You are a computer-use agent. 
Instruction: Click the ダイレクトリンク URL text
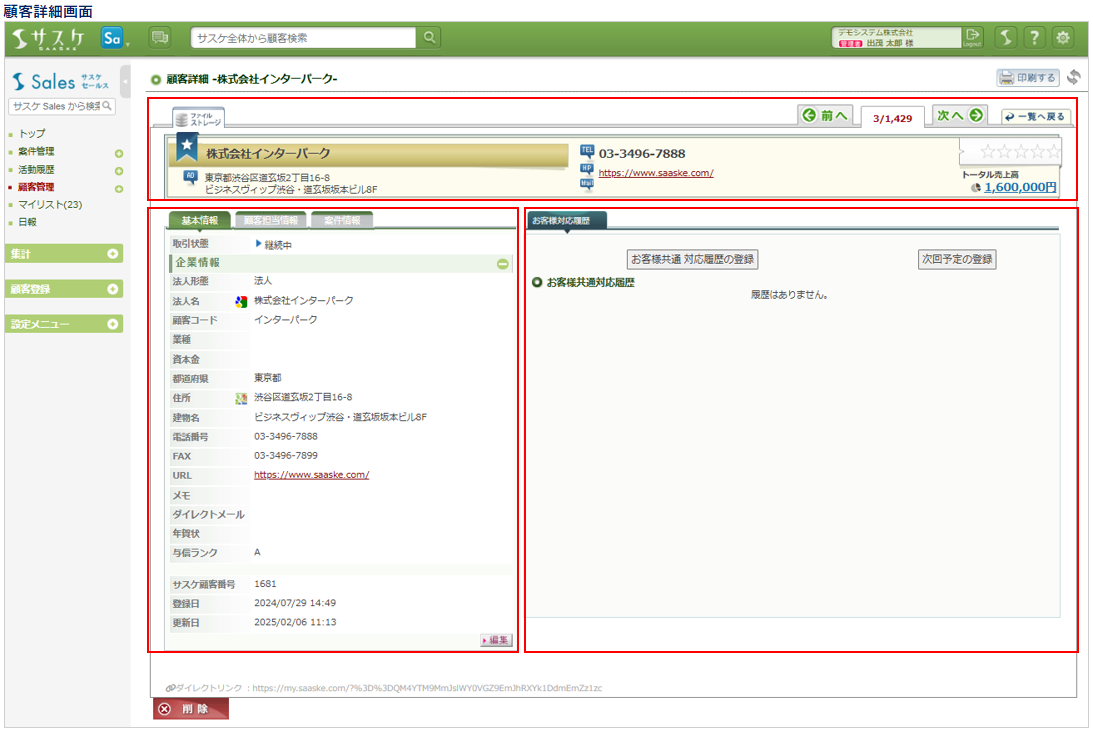(x=427, y=688)
